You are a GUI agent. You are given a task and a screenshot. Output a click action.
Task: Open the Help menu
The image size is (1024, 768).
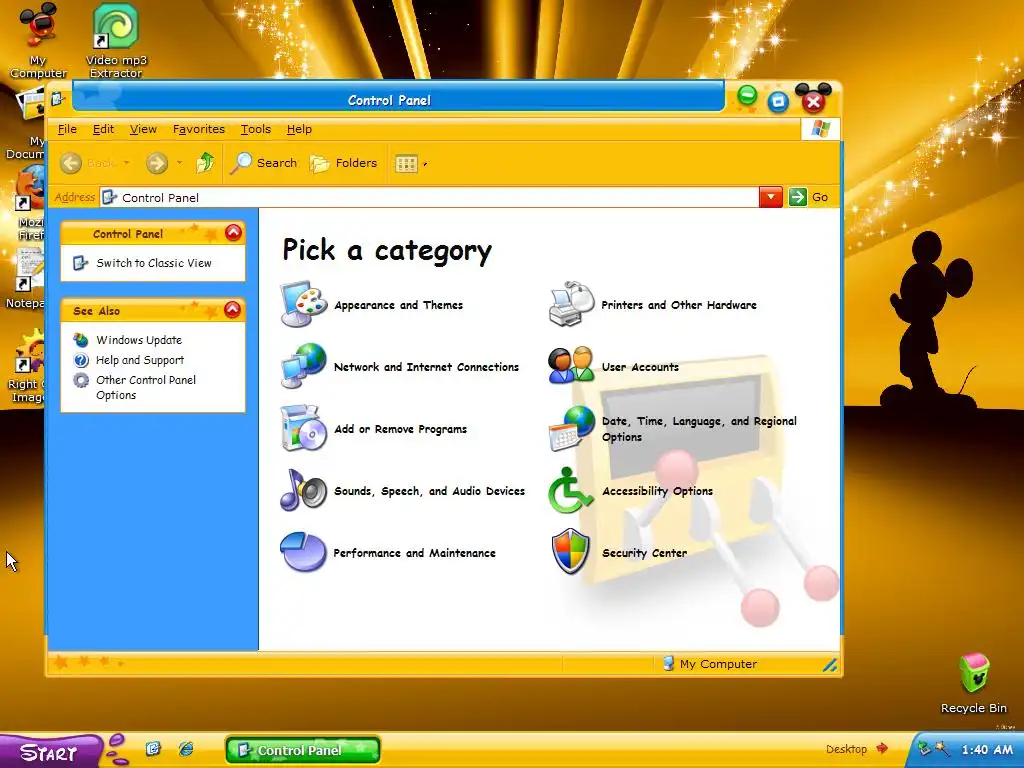pos(299,129)
